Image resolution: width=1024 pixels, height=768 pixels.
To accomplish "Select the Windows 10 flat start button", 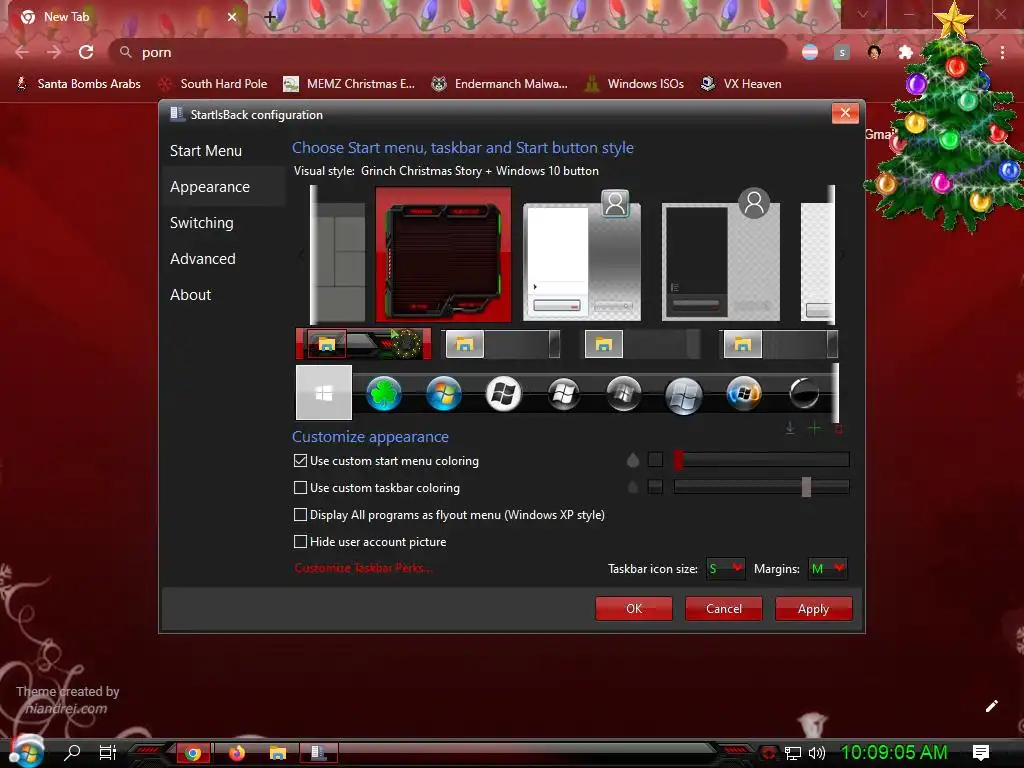I will (x=324, y=392).
